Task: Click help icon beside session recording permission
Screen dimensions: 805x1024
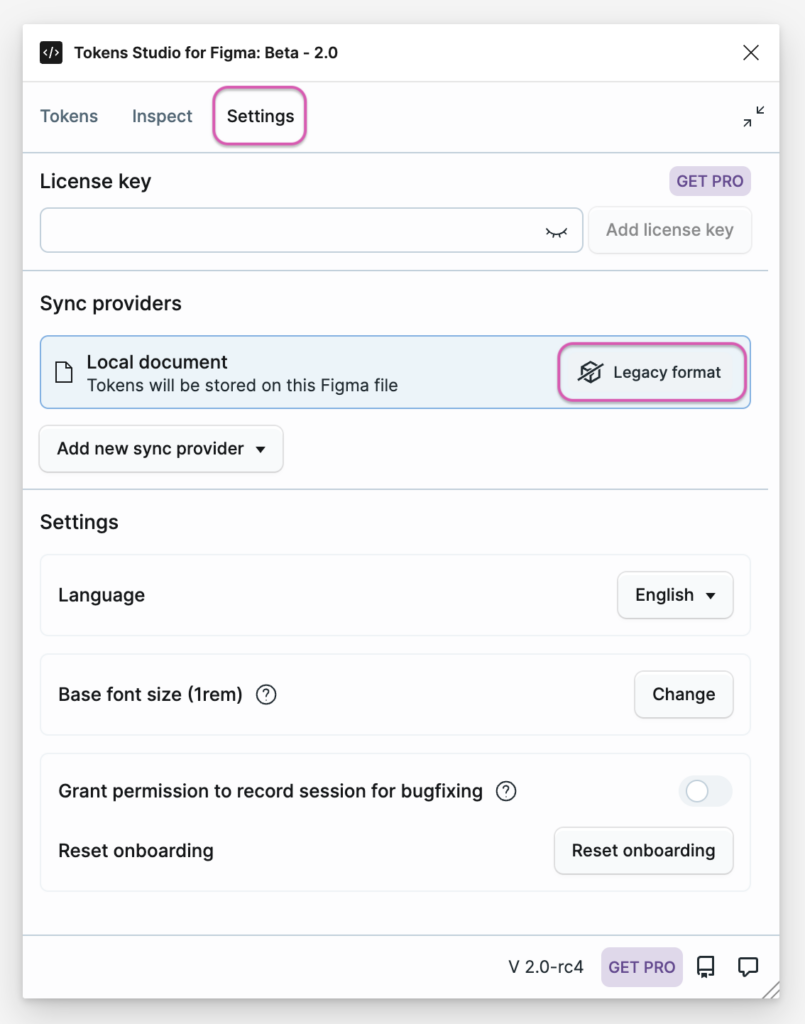Action: (506, 791)
